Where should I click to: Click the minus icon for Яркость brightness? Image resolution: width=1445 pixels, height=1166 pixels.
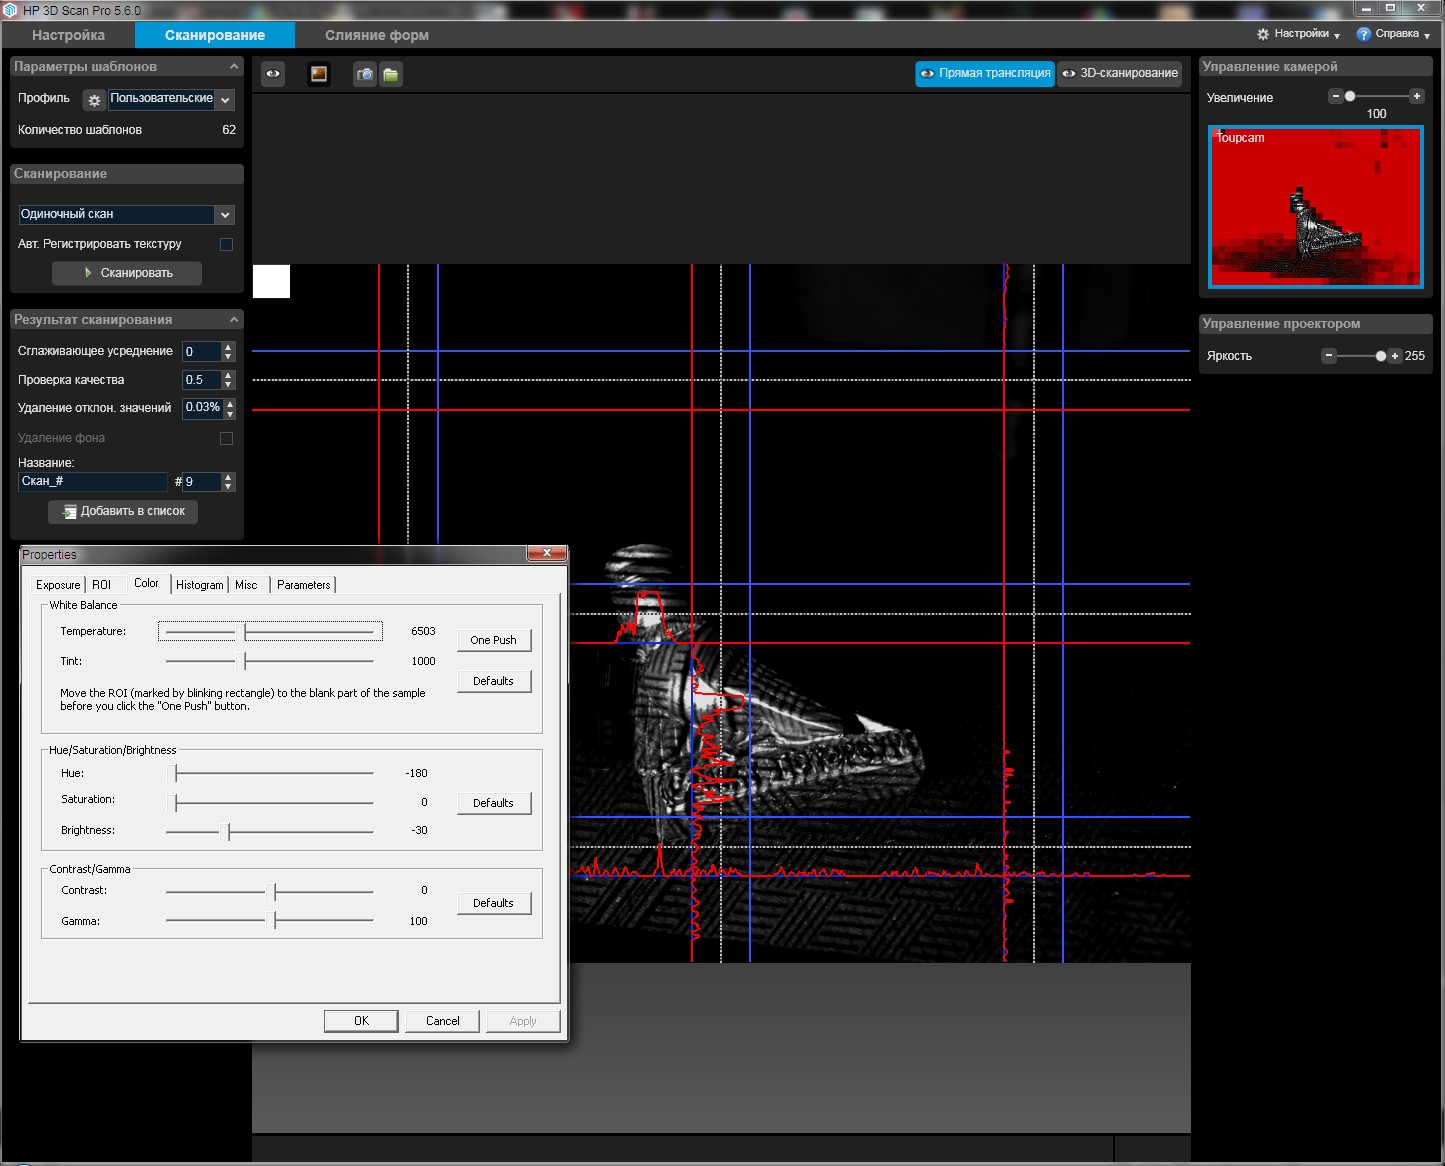(x=1329, y=355)
